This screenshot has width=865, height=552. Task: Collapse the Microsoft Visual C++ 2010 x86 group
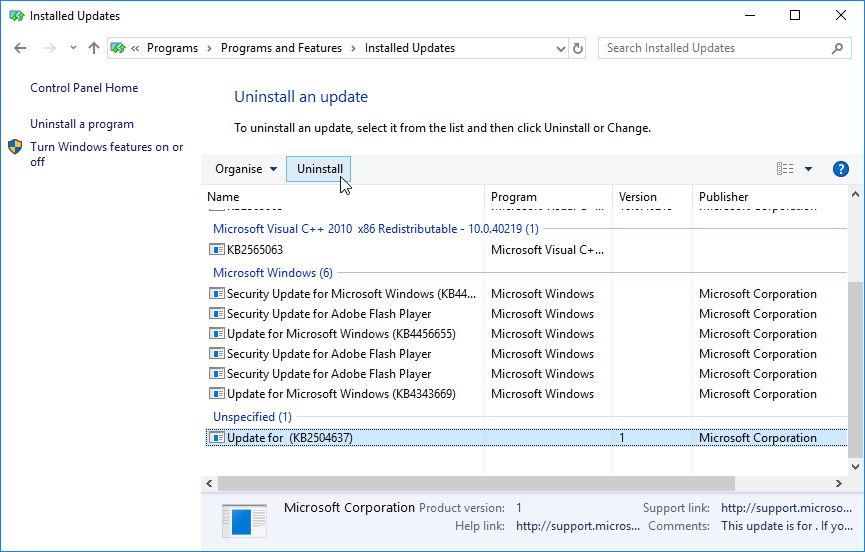pyautogui.click(x=376, y=229)
